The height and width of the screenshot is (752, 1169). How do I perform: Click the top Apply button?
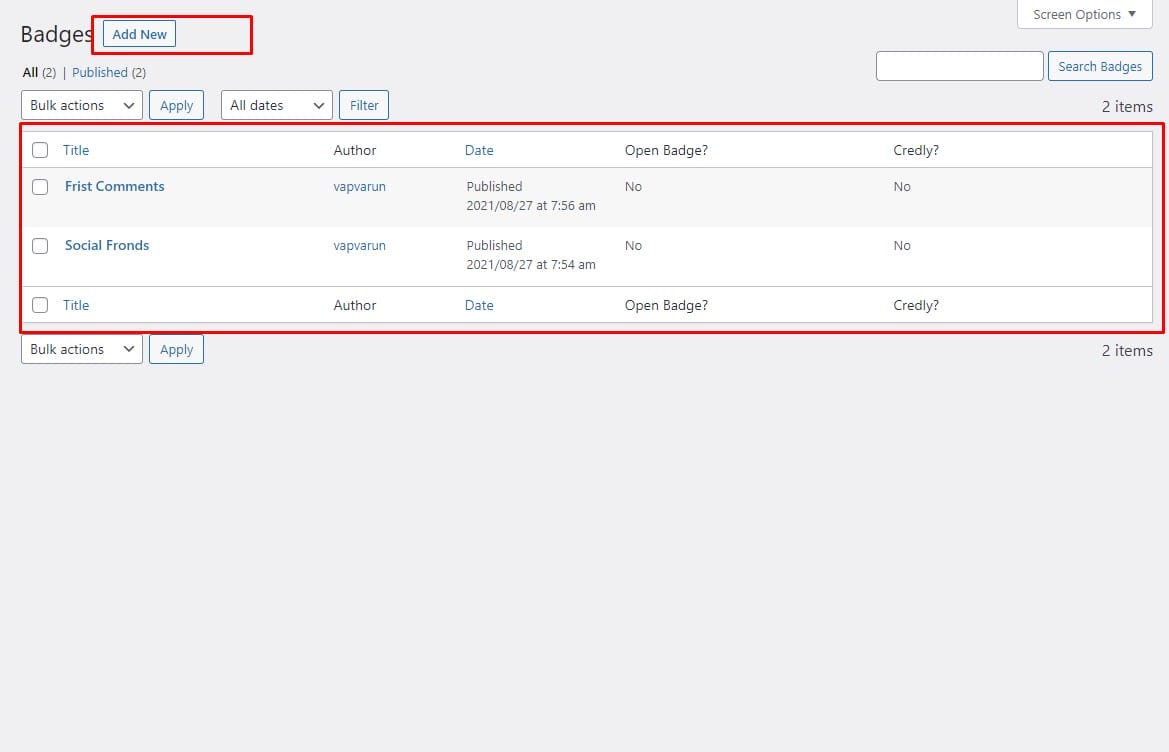[176, 105]
